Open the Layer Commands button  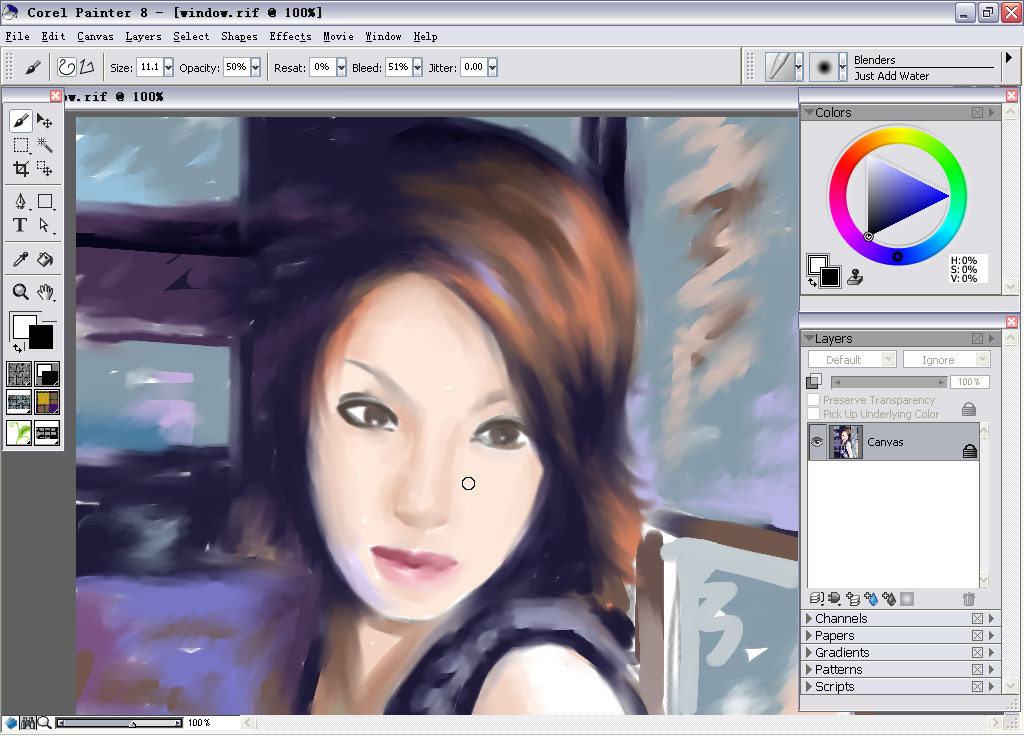coord(816,598)
